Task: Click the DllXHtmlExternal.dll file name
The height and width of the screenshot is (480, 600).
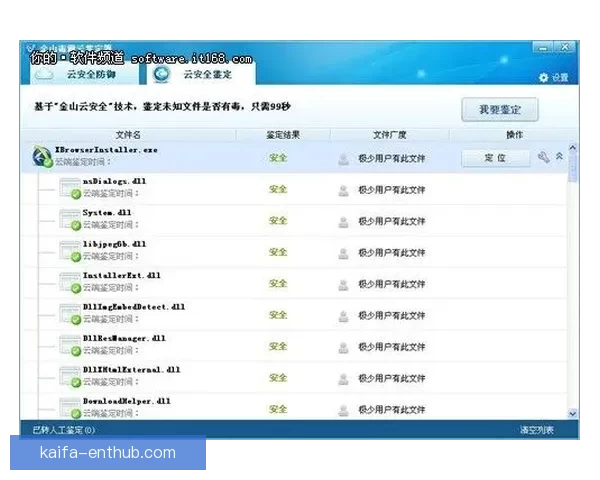Action: coord(132,370)
